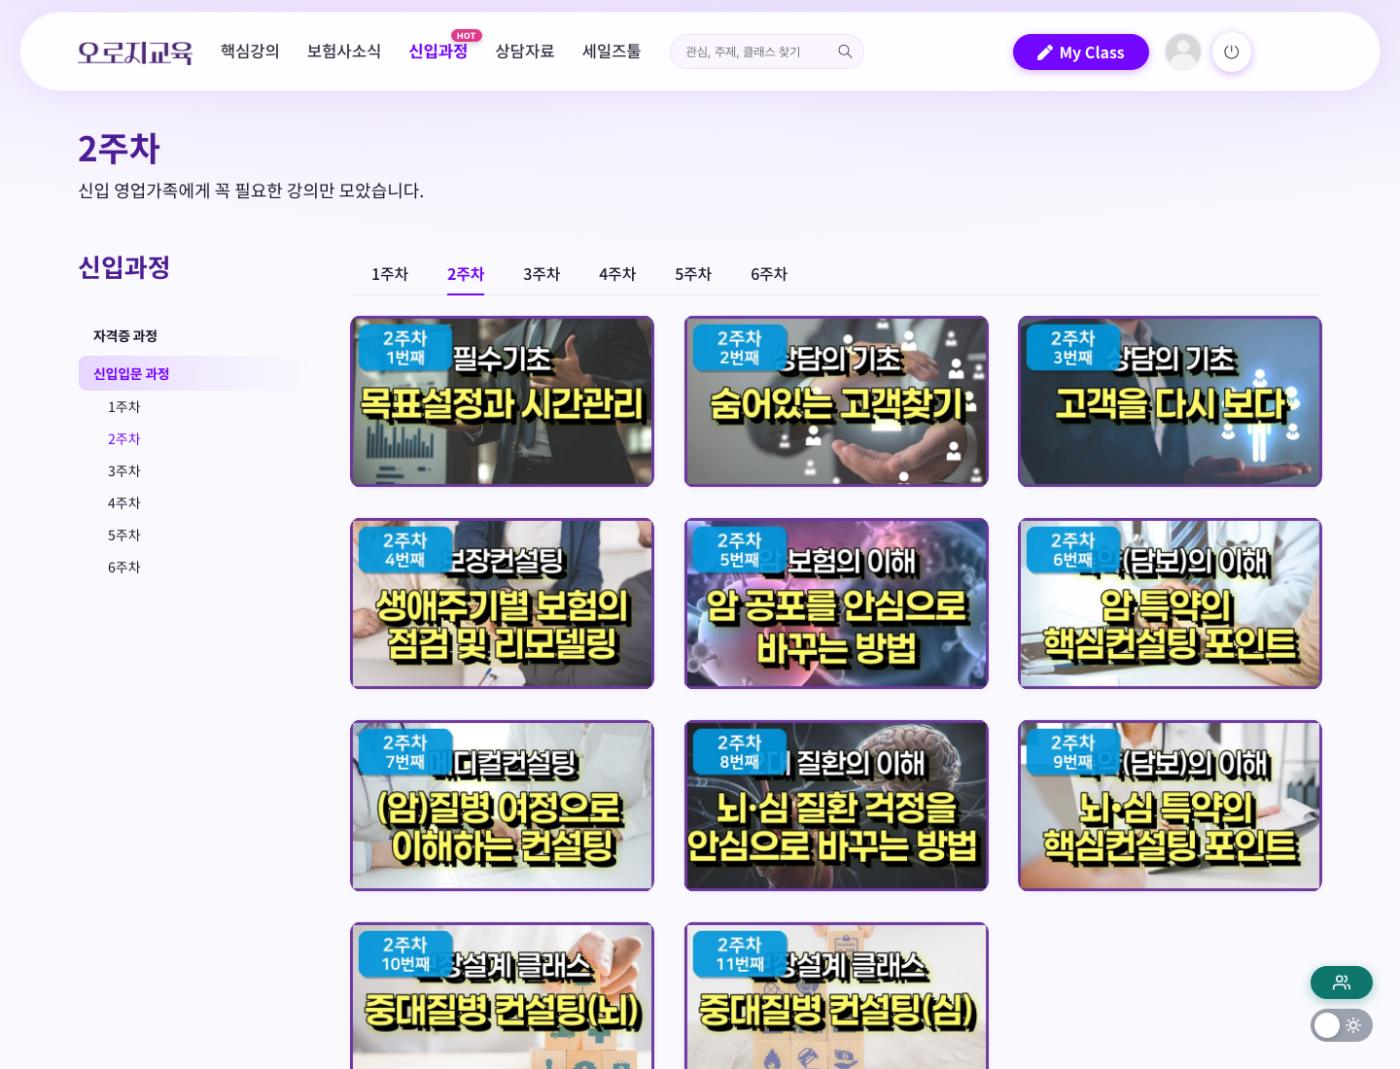1400x1069 pixels.
Task: Click the power logout icon
Action: tap(1231, 52)
